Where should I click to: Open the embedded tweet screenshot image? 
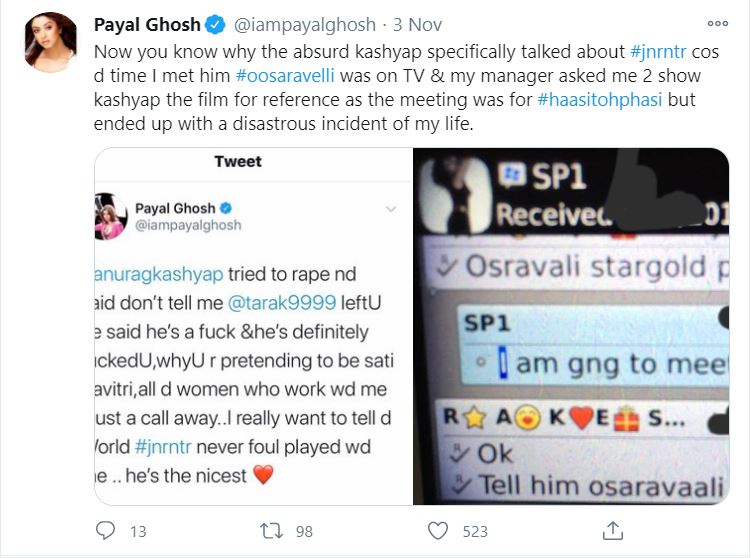point(254,326)
